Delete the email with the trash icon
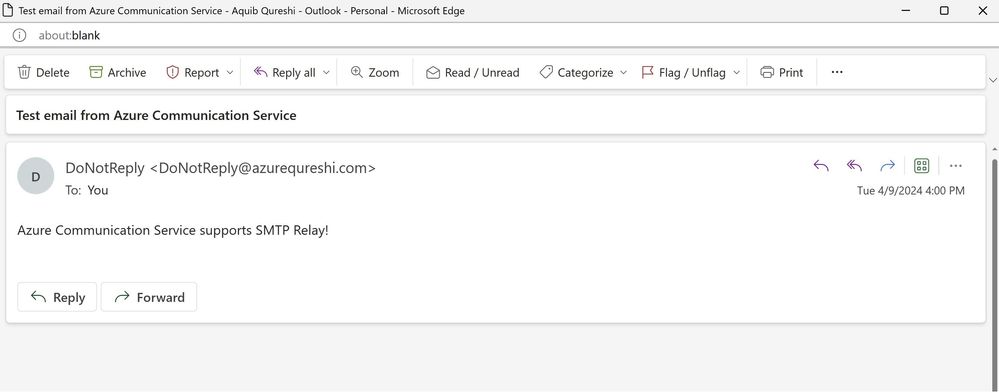This screenshot has width=999, height=392. point(43,73)
